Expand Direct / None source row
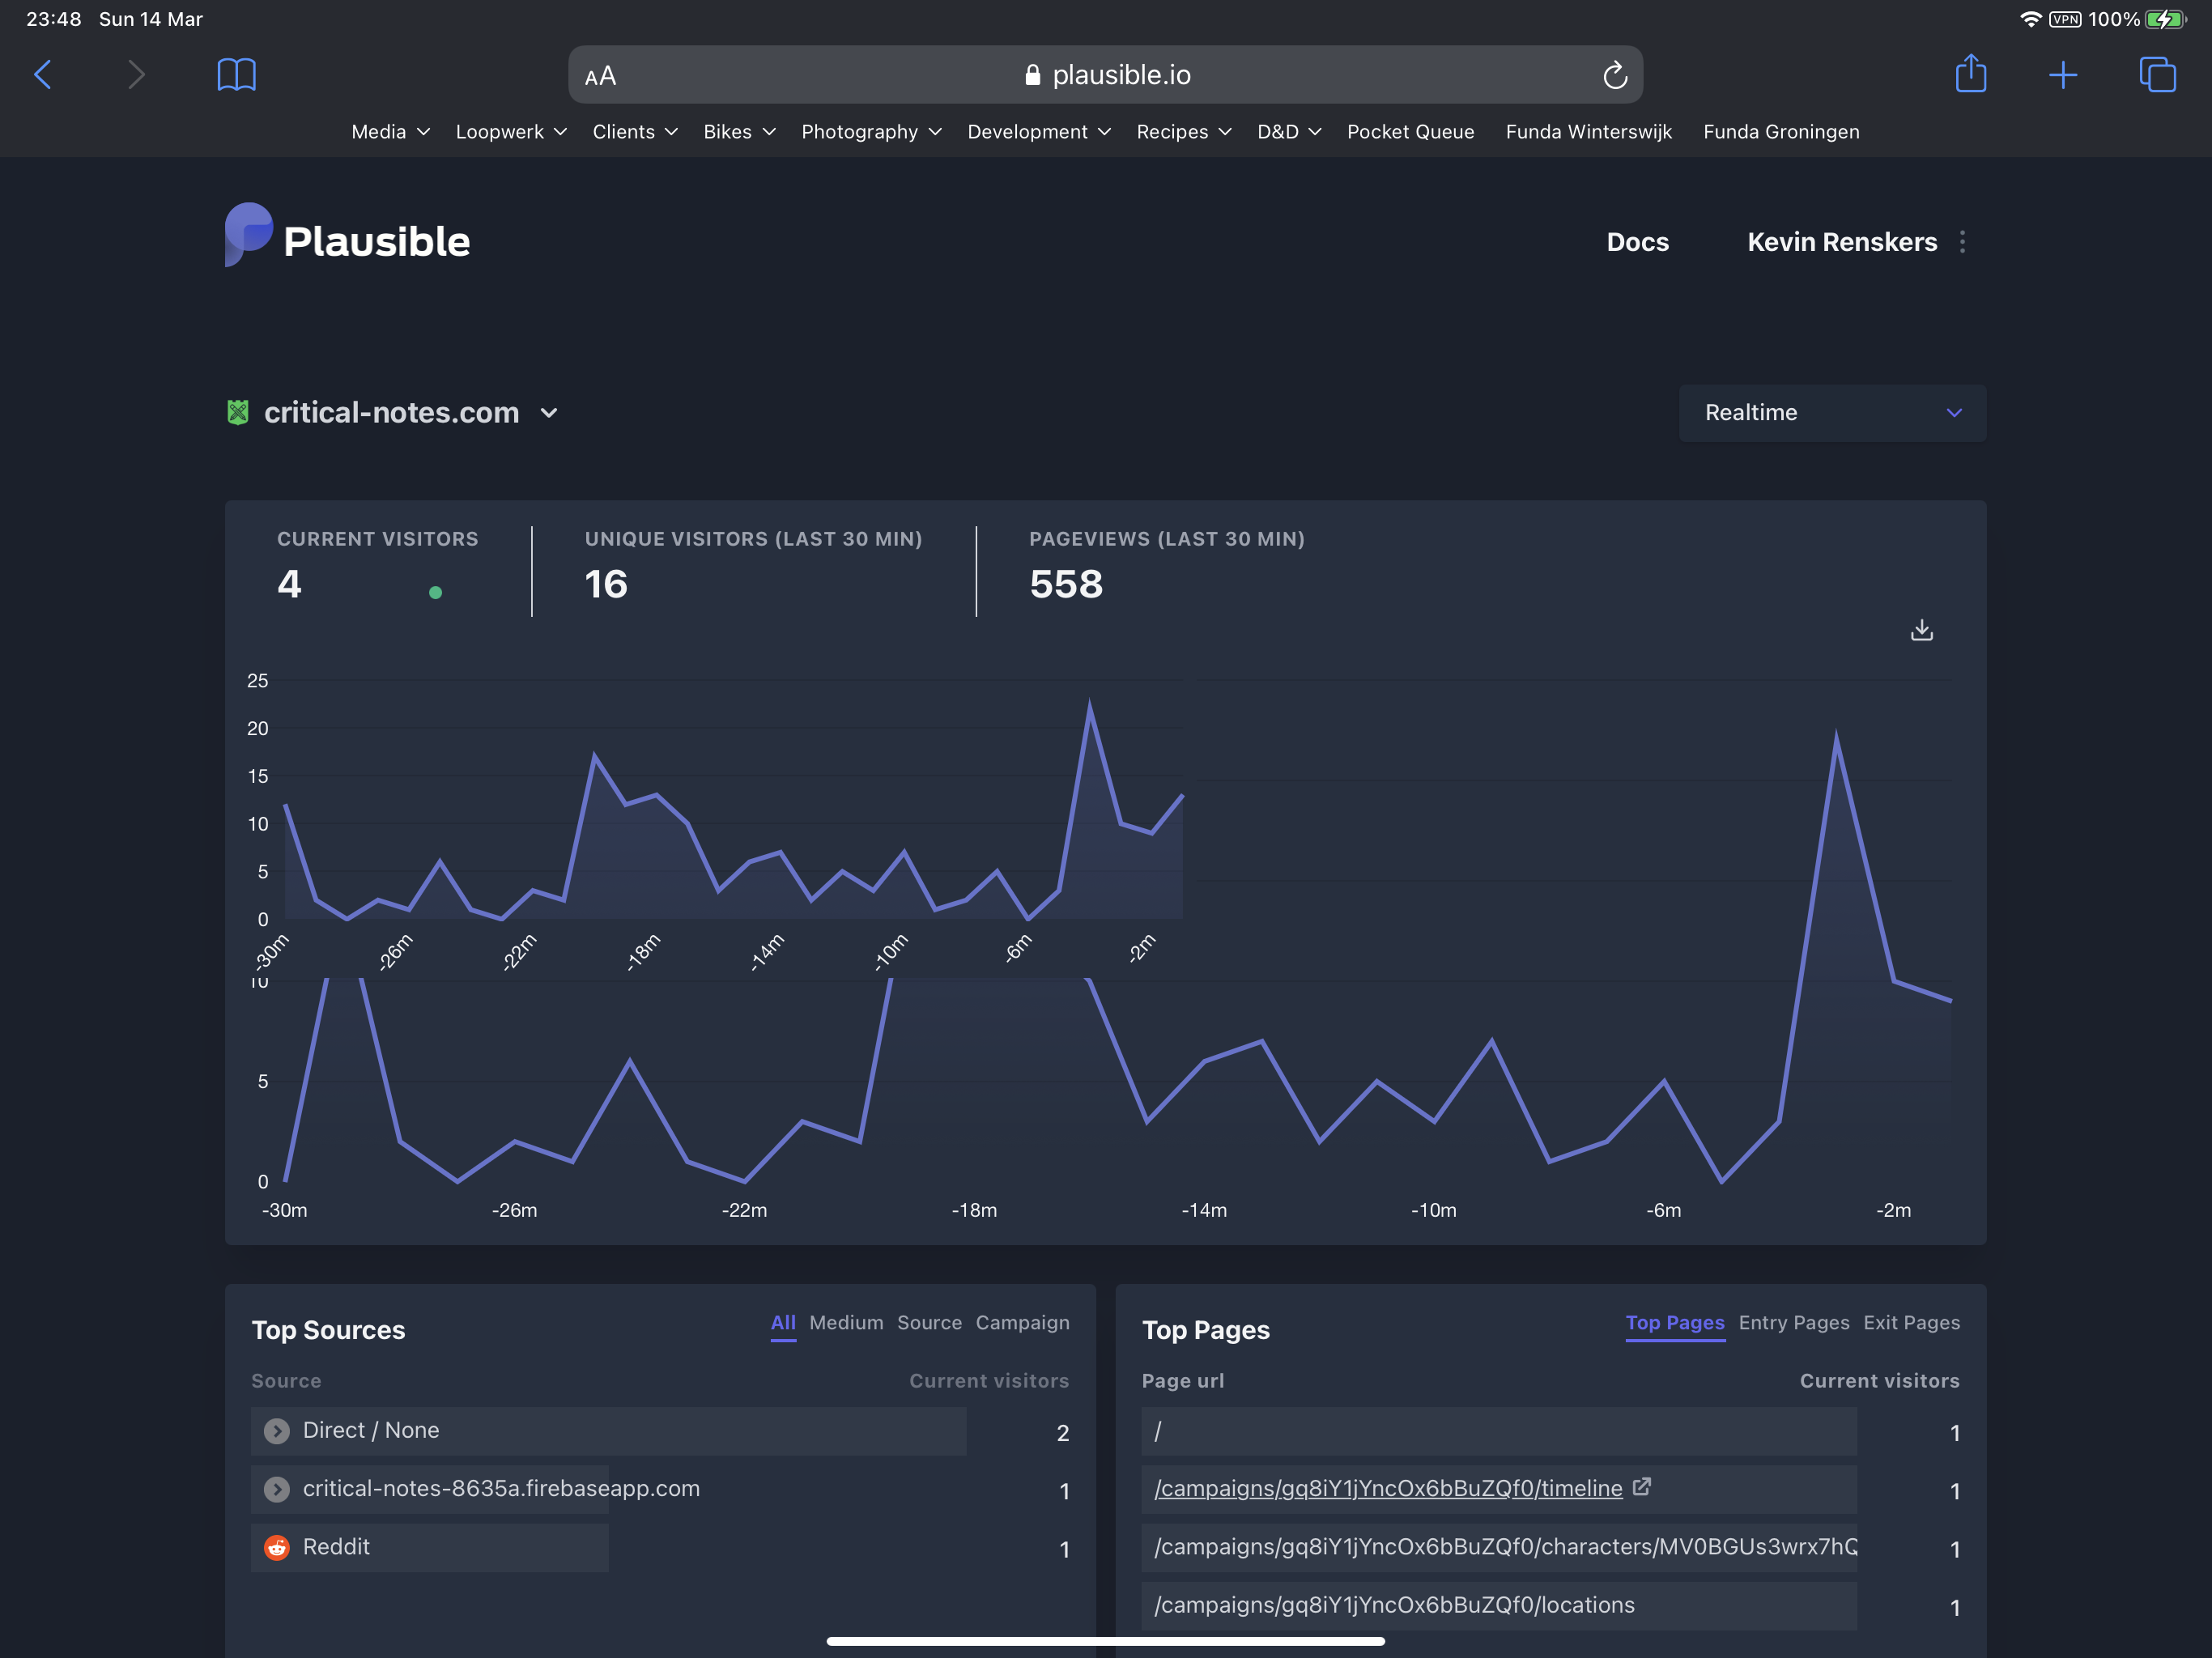This screenshot has height=1658, width=2212. click(x=277, y=1431)
